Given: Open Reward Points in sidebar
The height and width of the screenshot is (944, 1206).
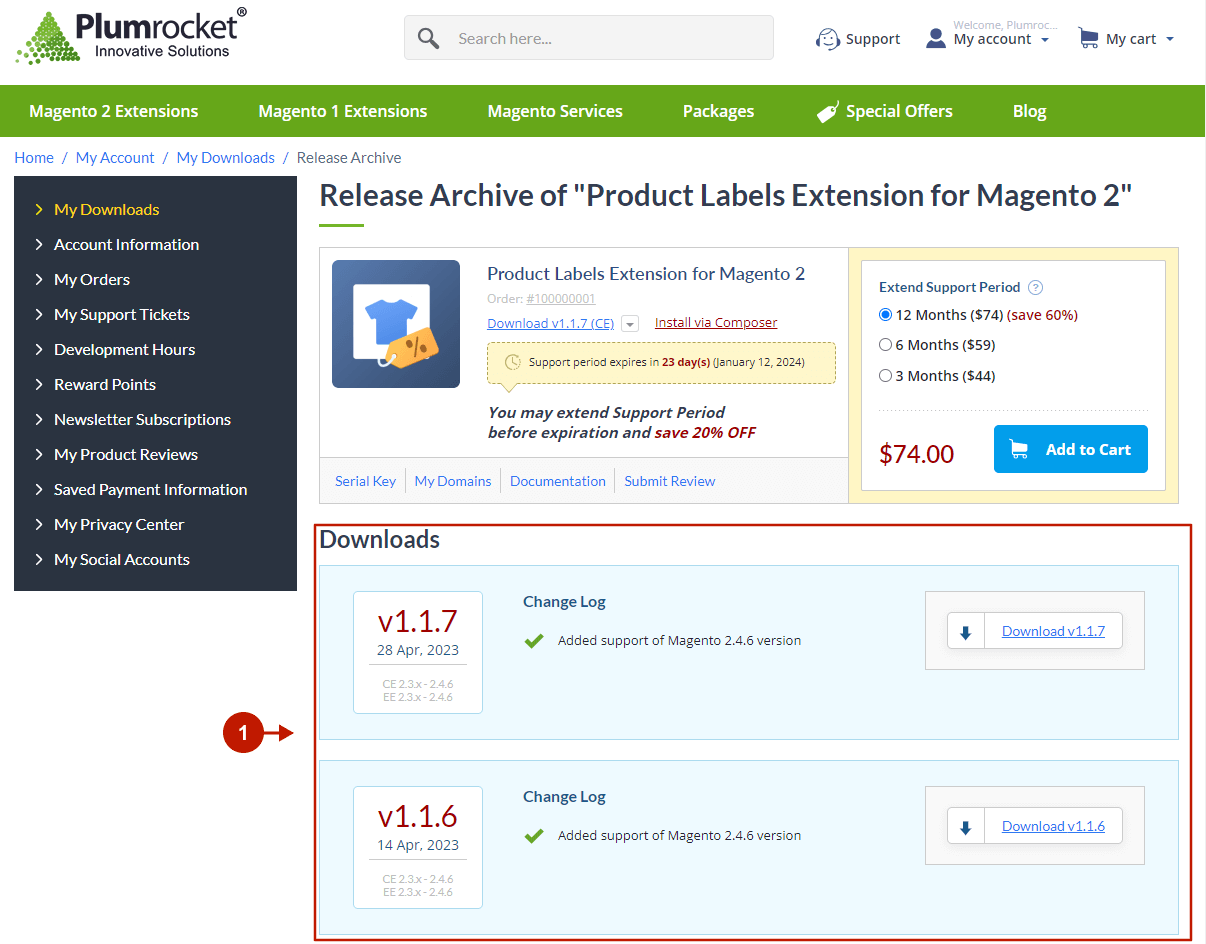Looking at the screenshot, I should [105, 384].
